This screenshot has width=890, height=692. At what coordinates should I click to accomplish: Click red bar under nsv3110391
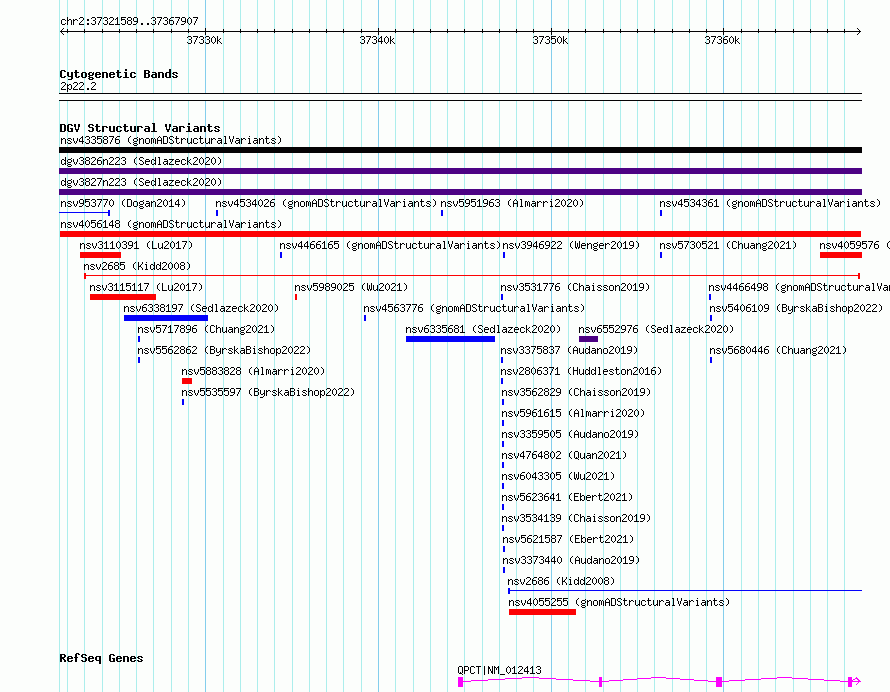tap(100, 255)
